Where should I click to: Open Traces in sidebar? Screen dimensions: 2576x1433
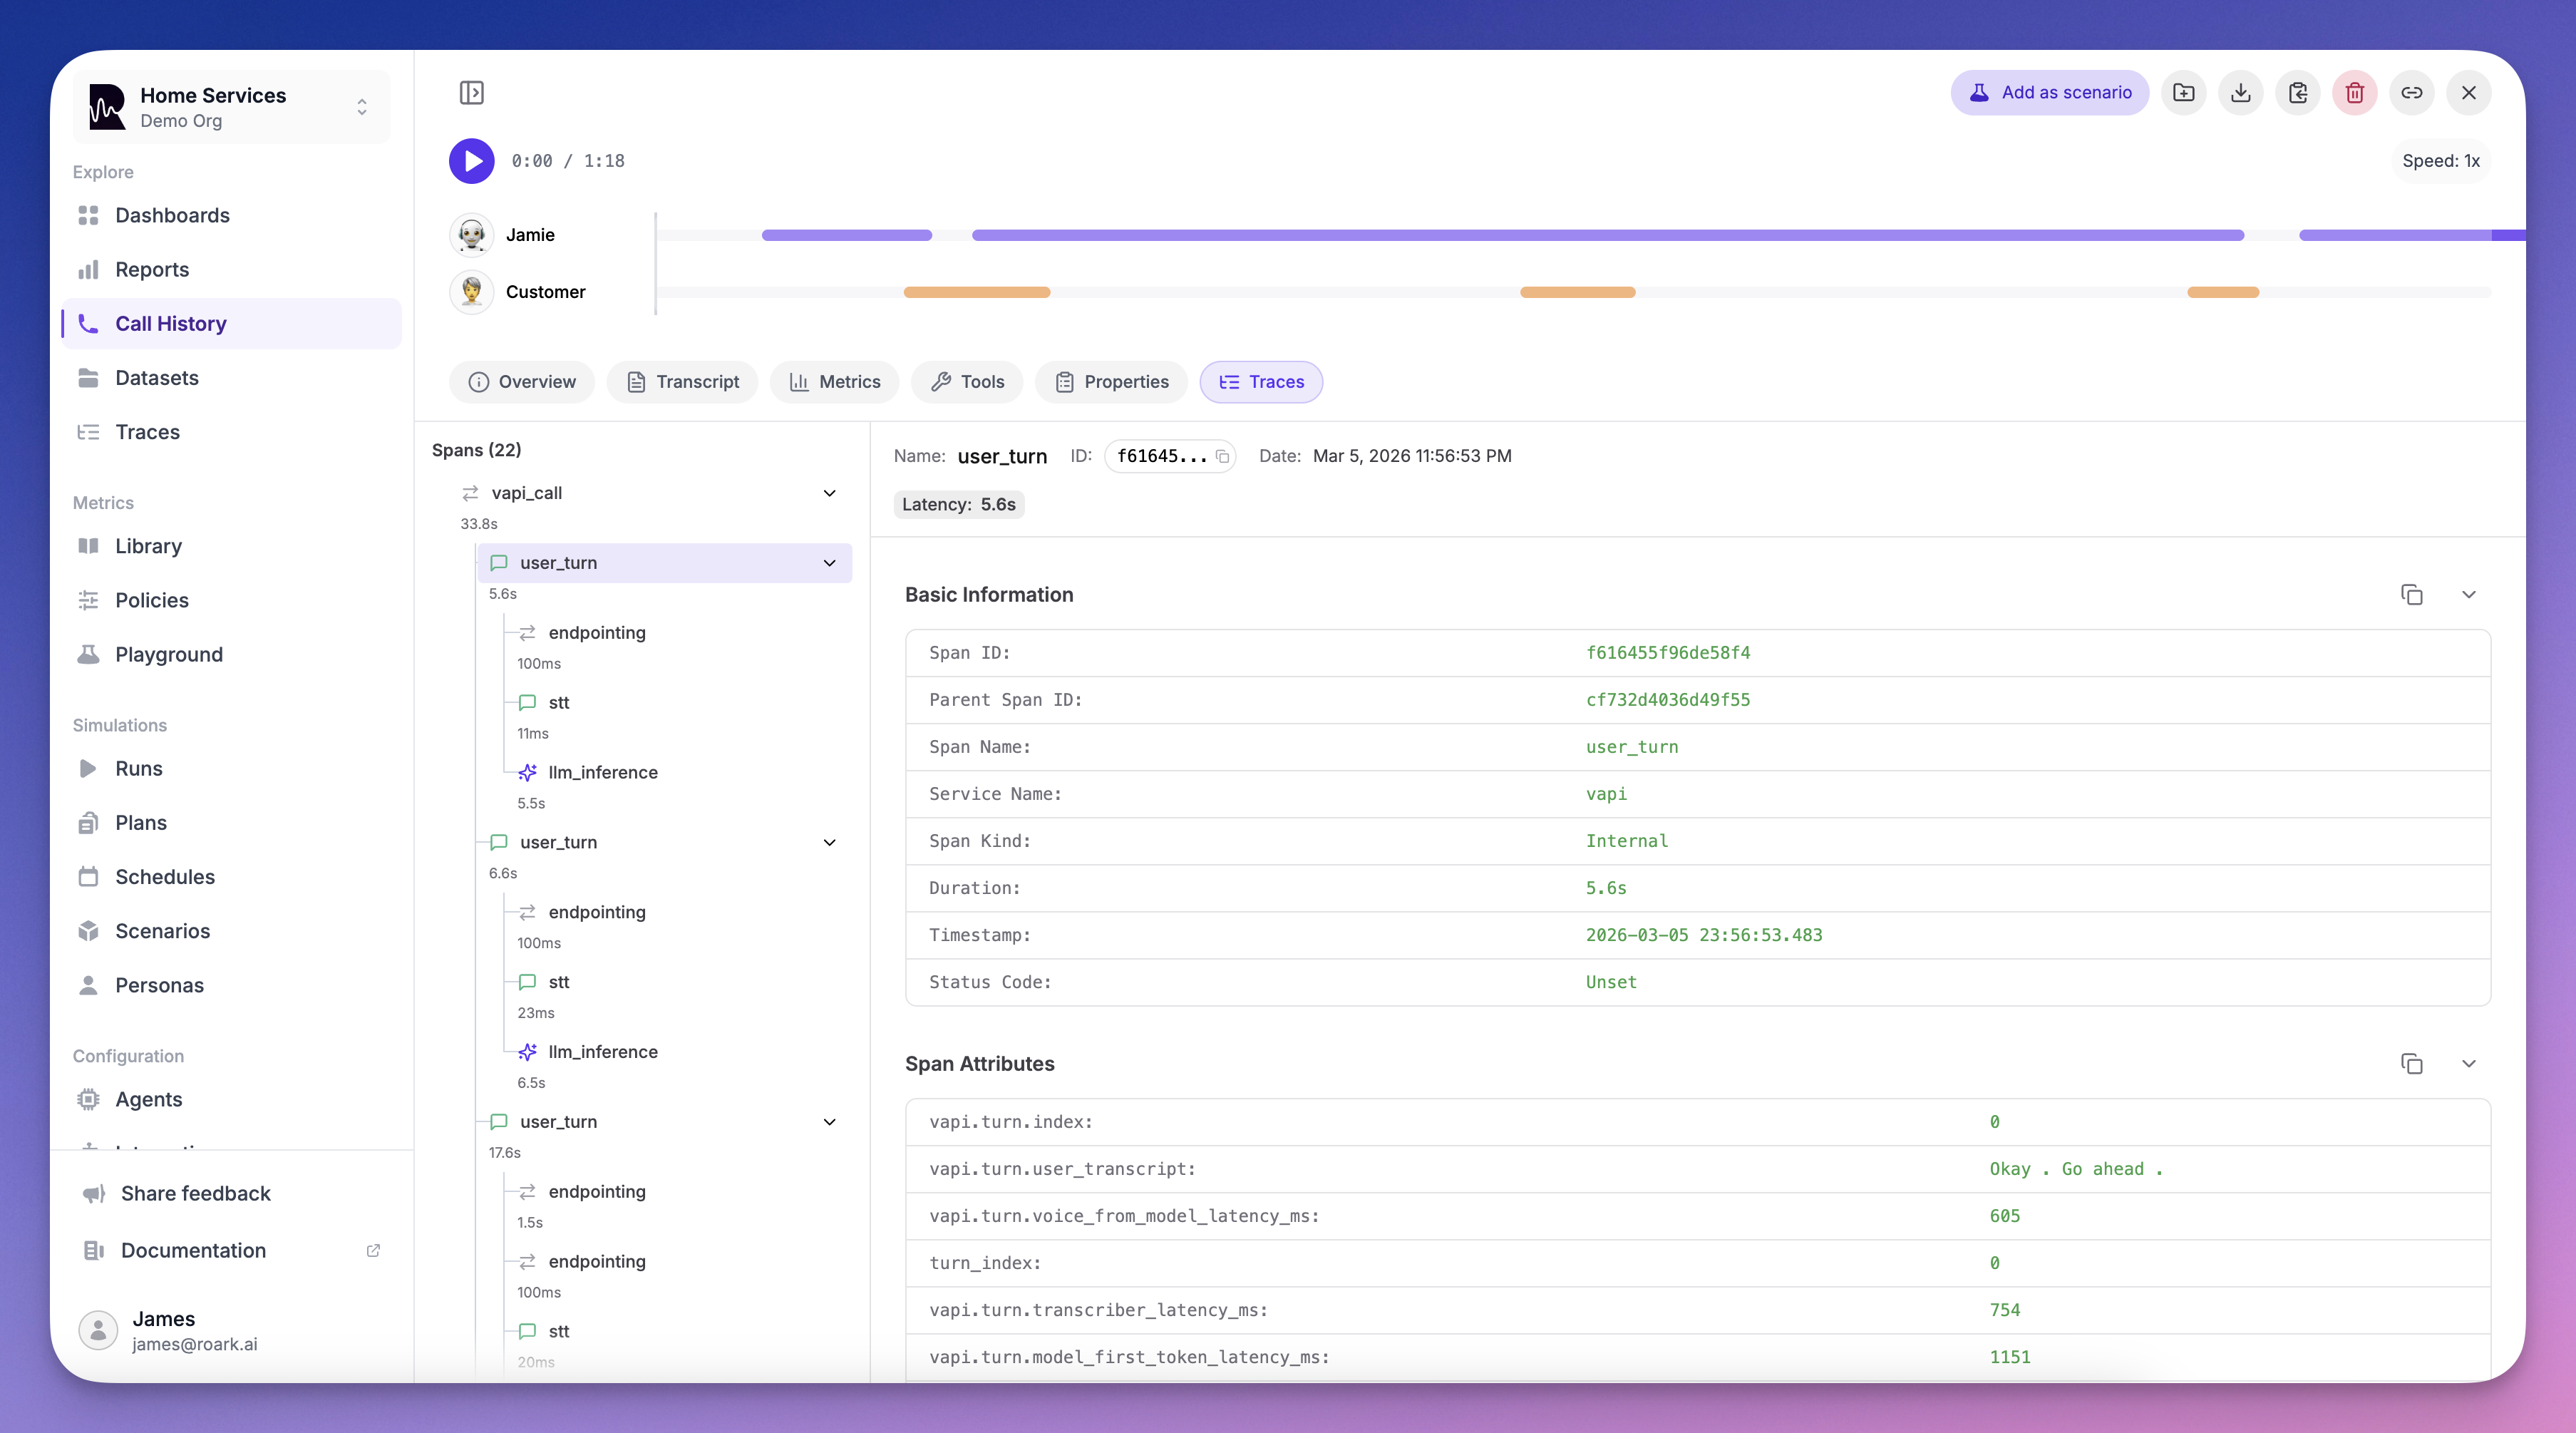pos(232,432)
